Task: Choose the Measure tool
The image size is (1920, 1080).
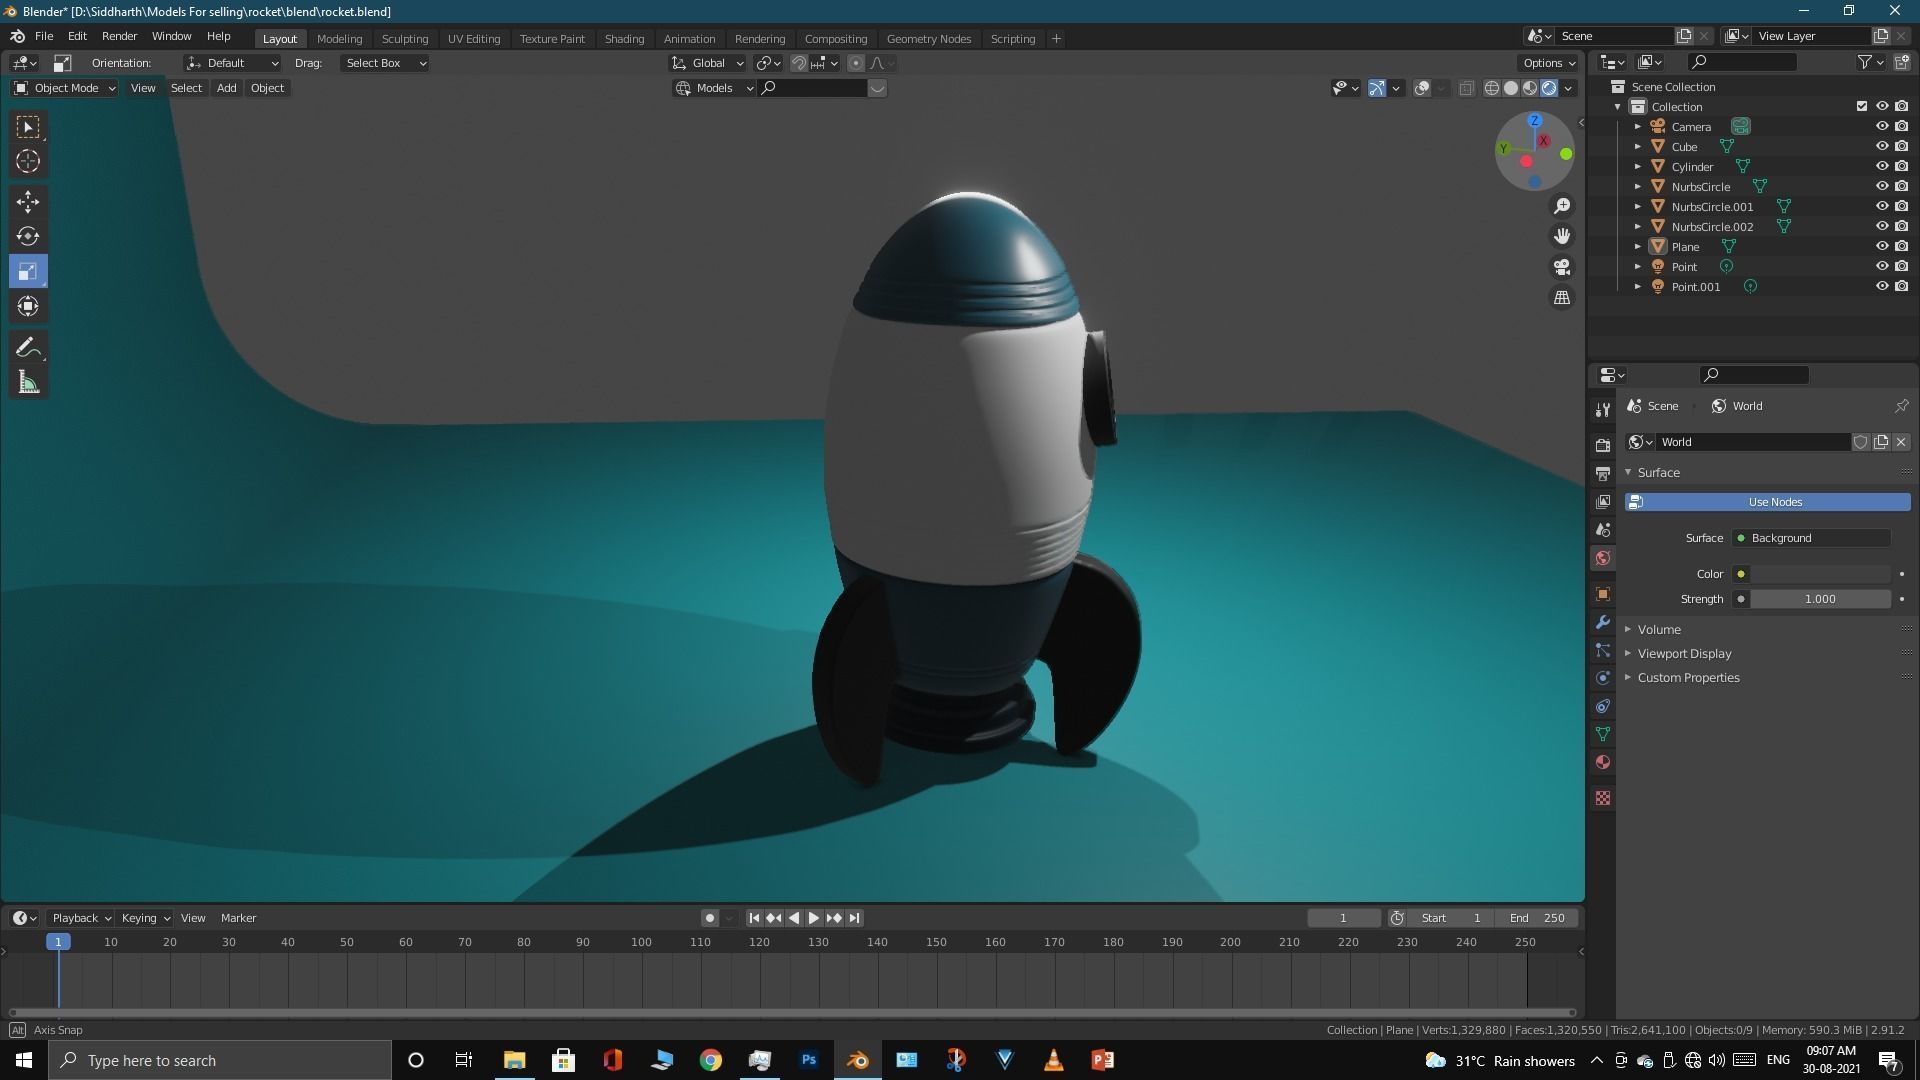Action: coord(28,382)
